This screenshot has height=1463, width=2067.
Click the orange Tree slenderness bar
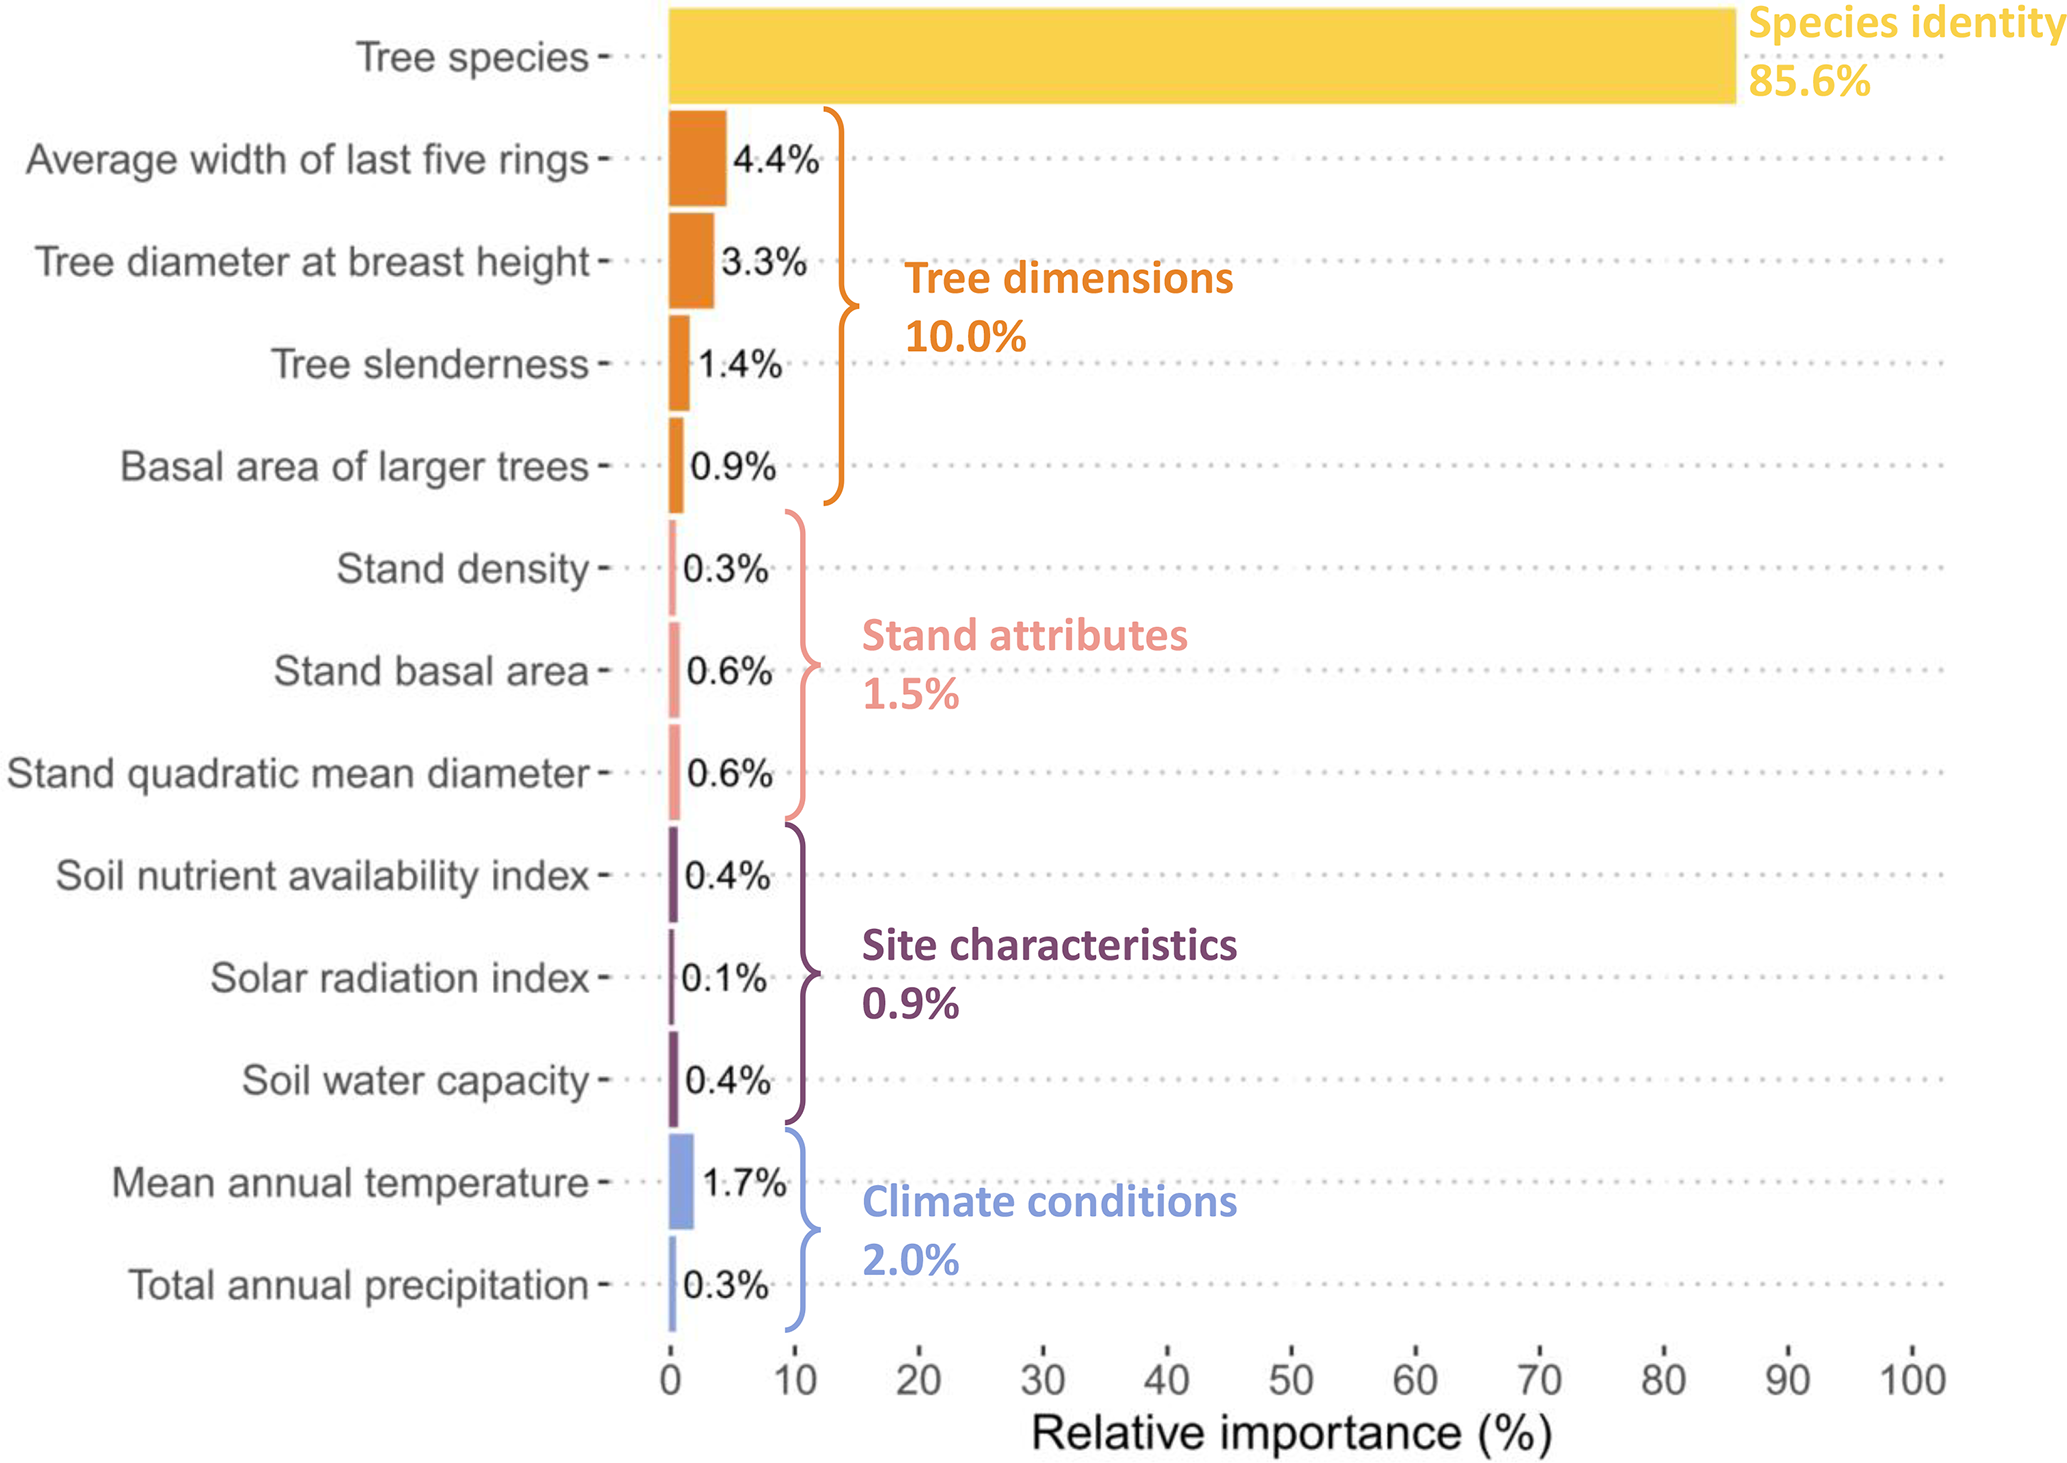679,363
